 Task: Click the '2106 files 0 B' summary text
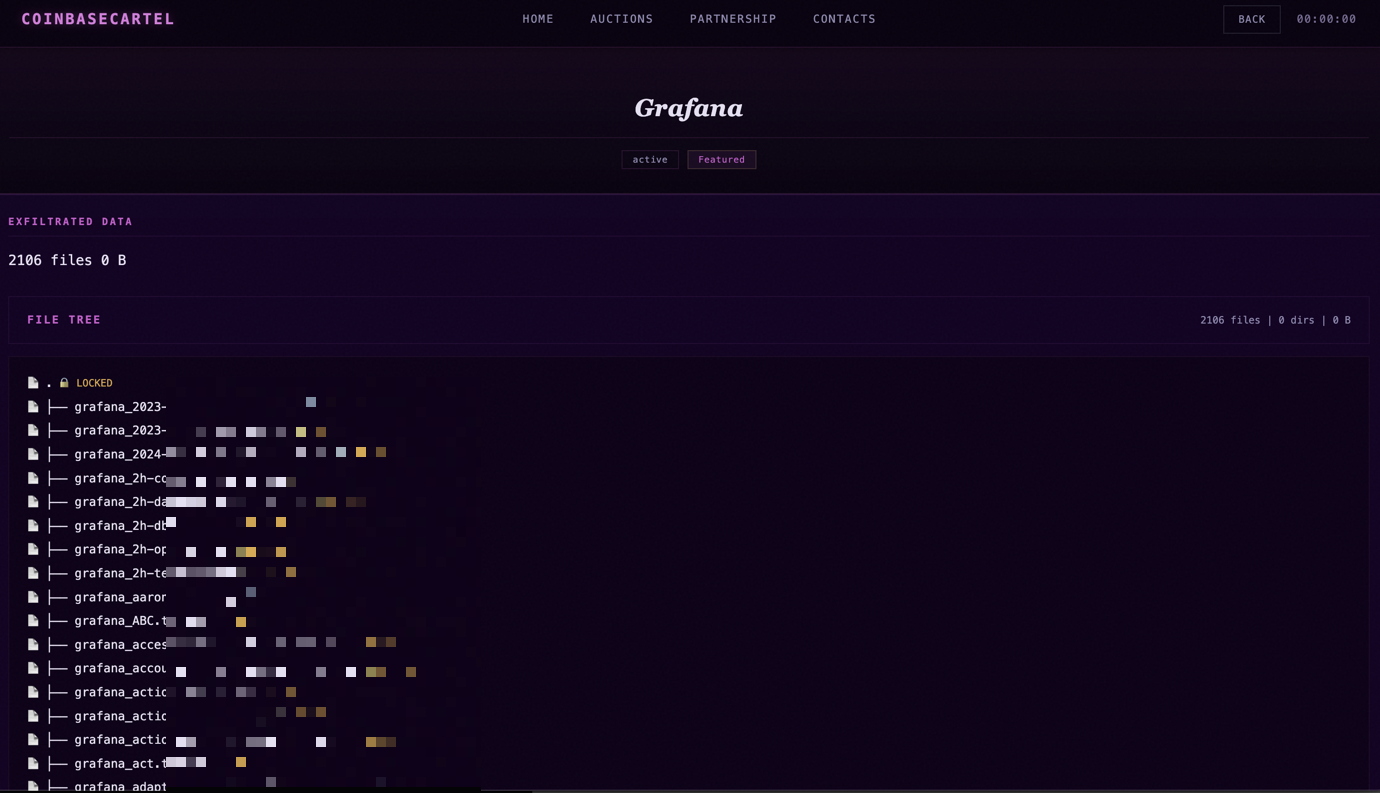click(67, 260)
